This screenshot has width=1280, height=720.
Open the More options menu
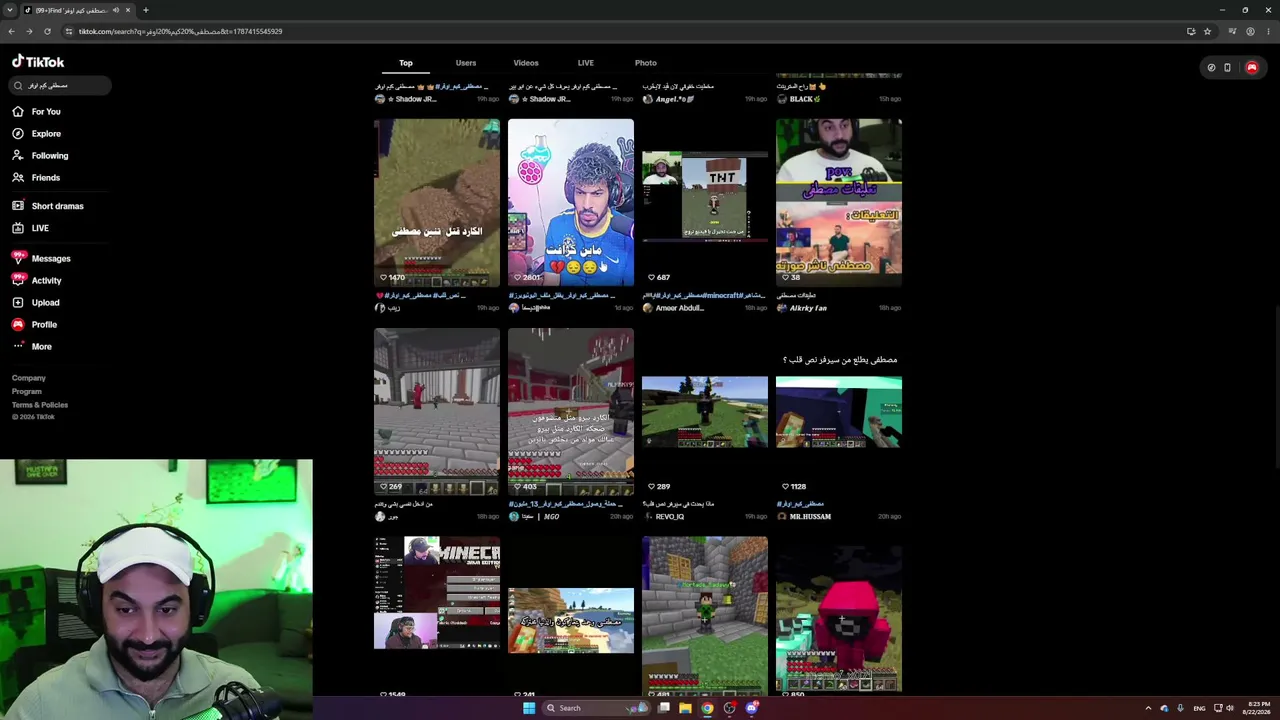(x=32, y=346)
